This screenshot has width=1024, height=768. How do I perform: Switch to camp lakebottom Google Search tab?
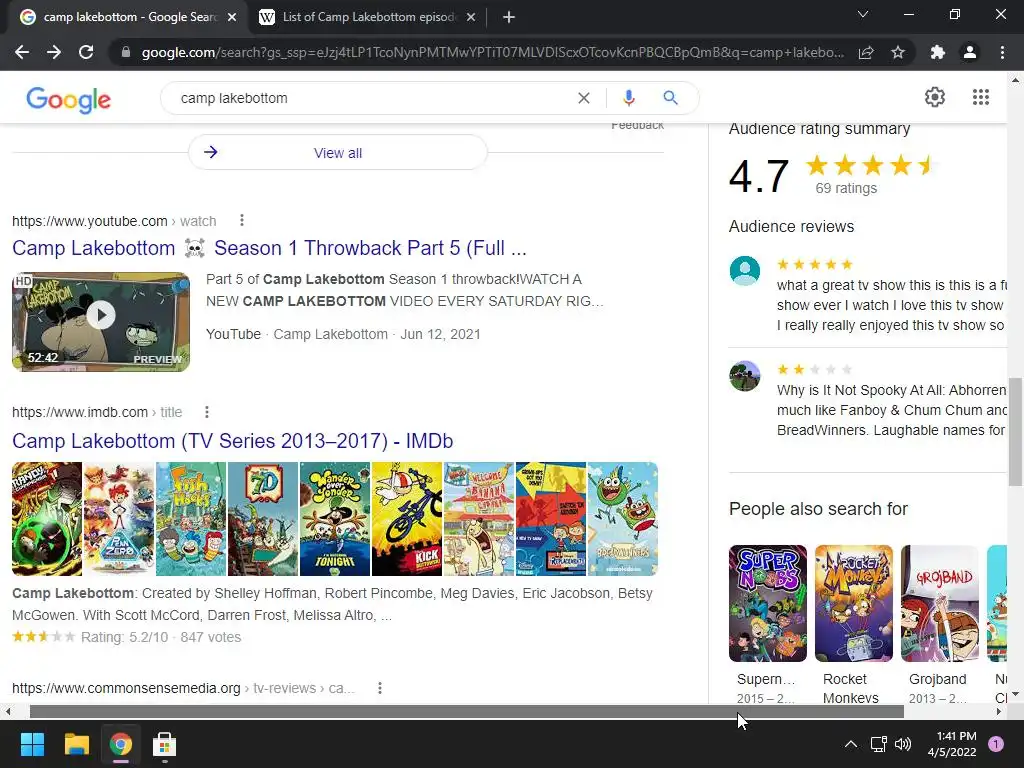click(x=127, y=18)
